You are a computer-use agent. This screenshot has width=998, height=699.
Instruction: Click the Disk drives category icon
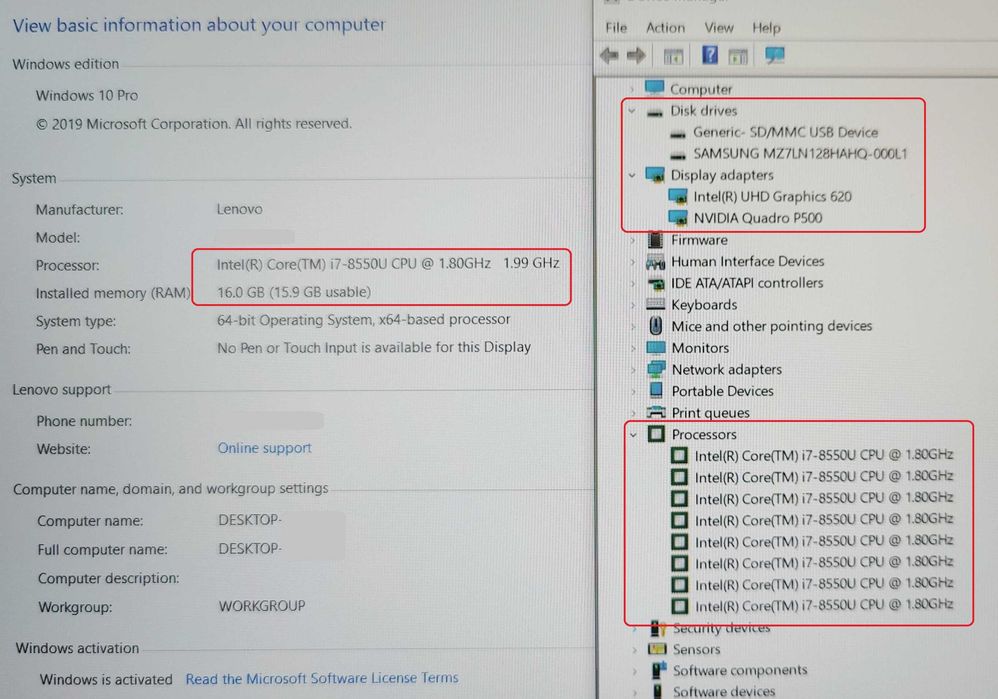(x=655, y=112)
